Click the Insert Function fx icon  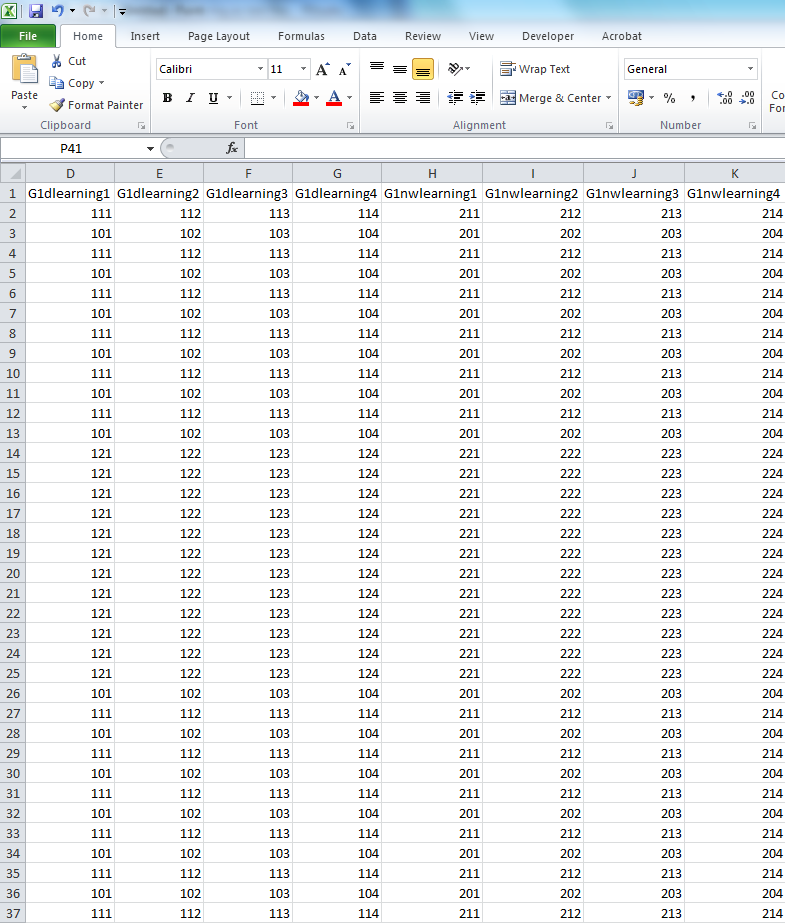(231, 148)
